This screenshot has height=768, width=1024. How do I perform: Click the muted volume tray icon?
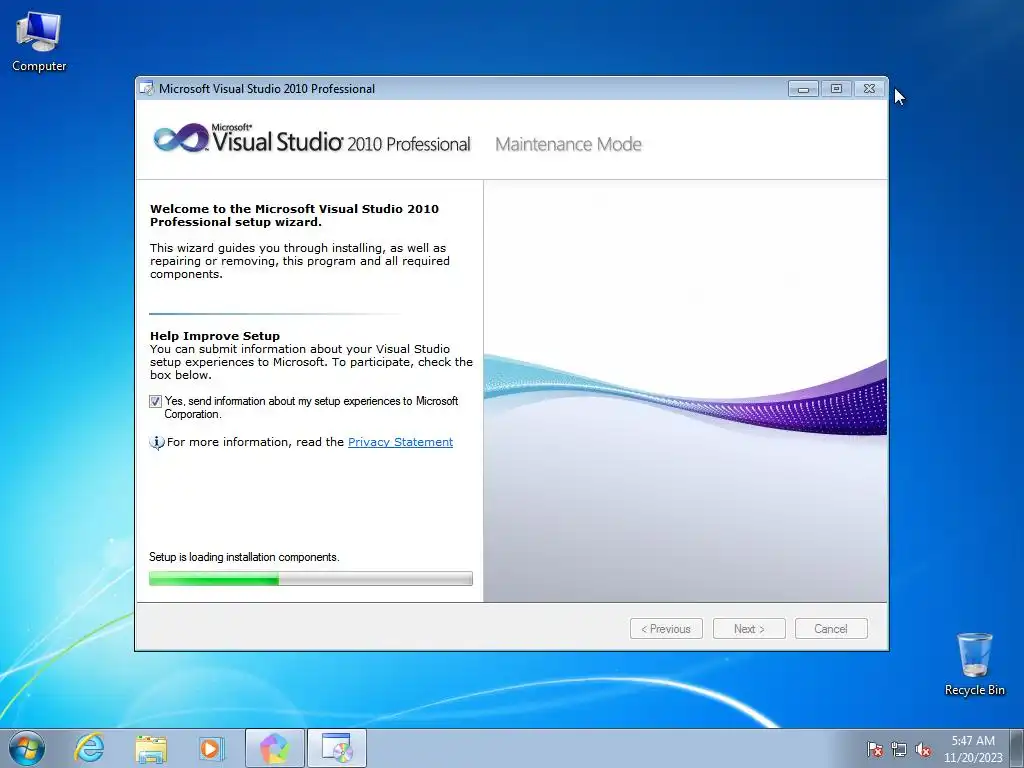pos(923,749)
